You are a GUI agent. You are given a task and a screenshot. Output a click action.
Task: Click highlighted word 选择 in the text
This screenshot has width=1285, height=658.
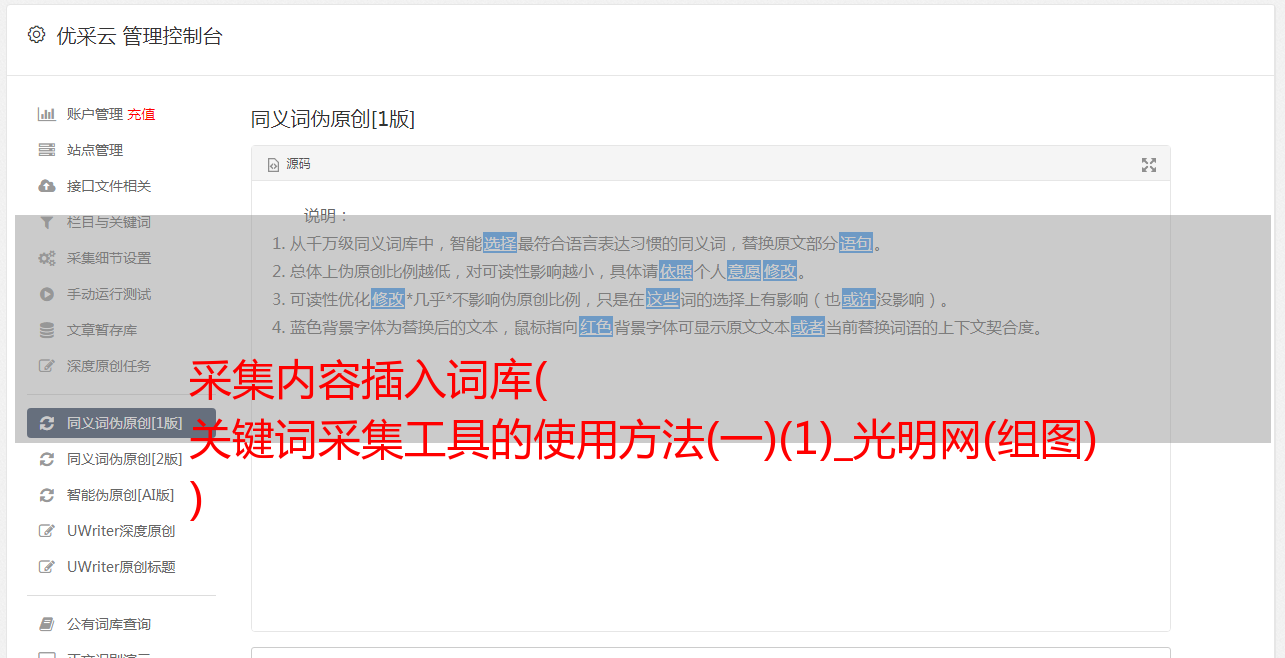(500, 243)
